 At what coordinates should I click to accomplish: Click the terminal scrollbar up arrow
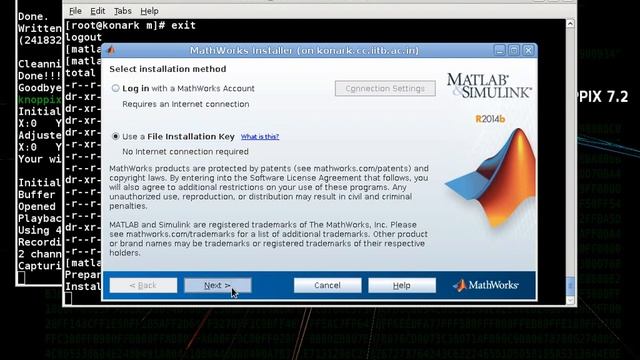point(570,24)
